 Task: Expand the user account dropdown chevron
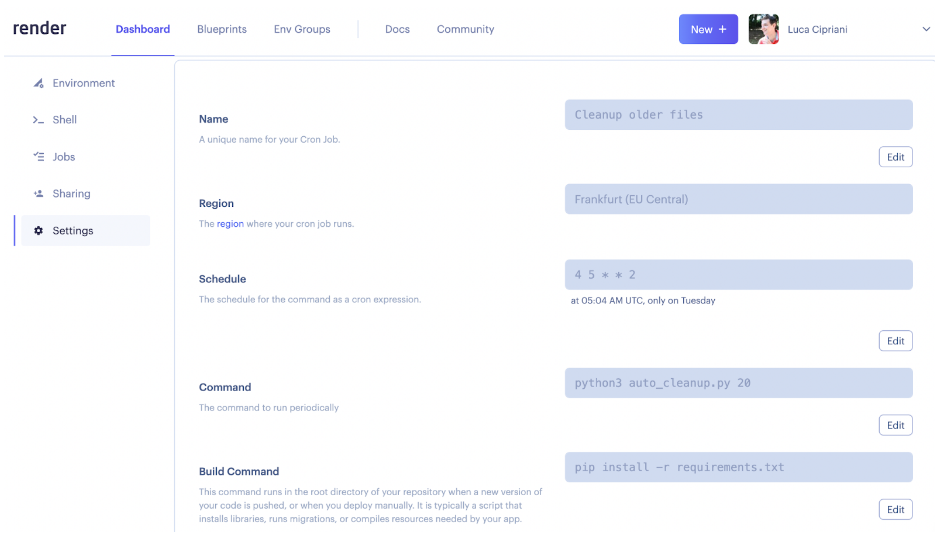point(925,30)
